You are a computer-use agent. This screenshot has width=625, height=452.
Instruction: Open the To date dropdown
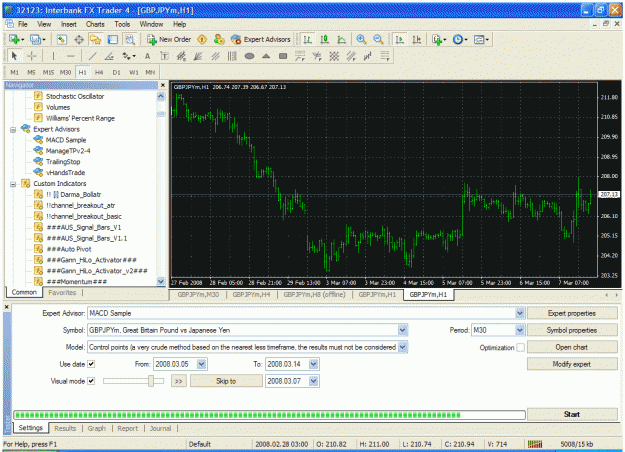pos(314,364)
